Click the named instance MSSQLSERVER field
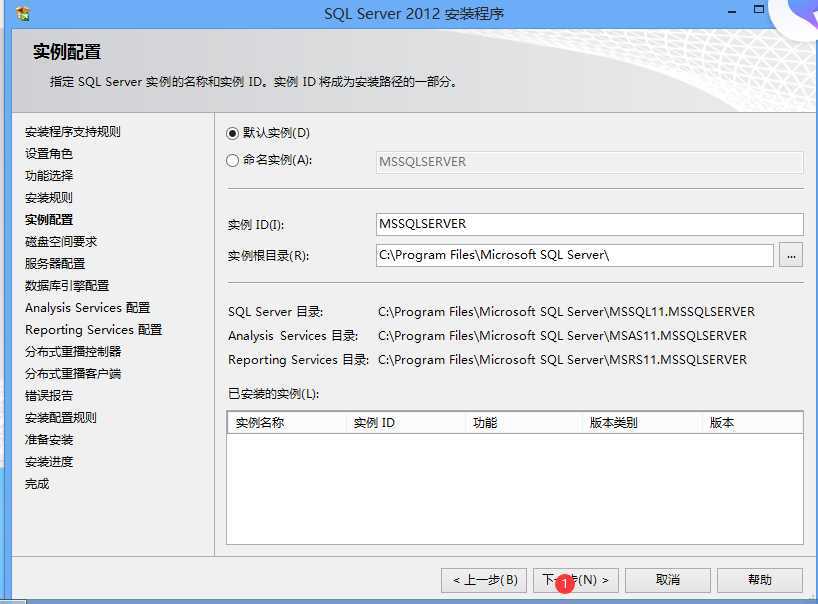 pyautogui.click(x=590, y=162)
